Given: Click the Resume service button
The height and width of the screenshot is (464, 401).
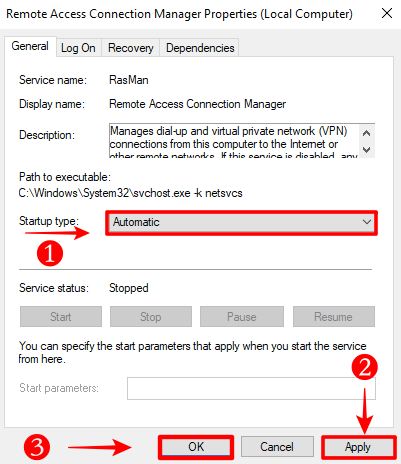Looking at the screenshot, I should point(334,317).
